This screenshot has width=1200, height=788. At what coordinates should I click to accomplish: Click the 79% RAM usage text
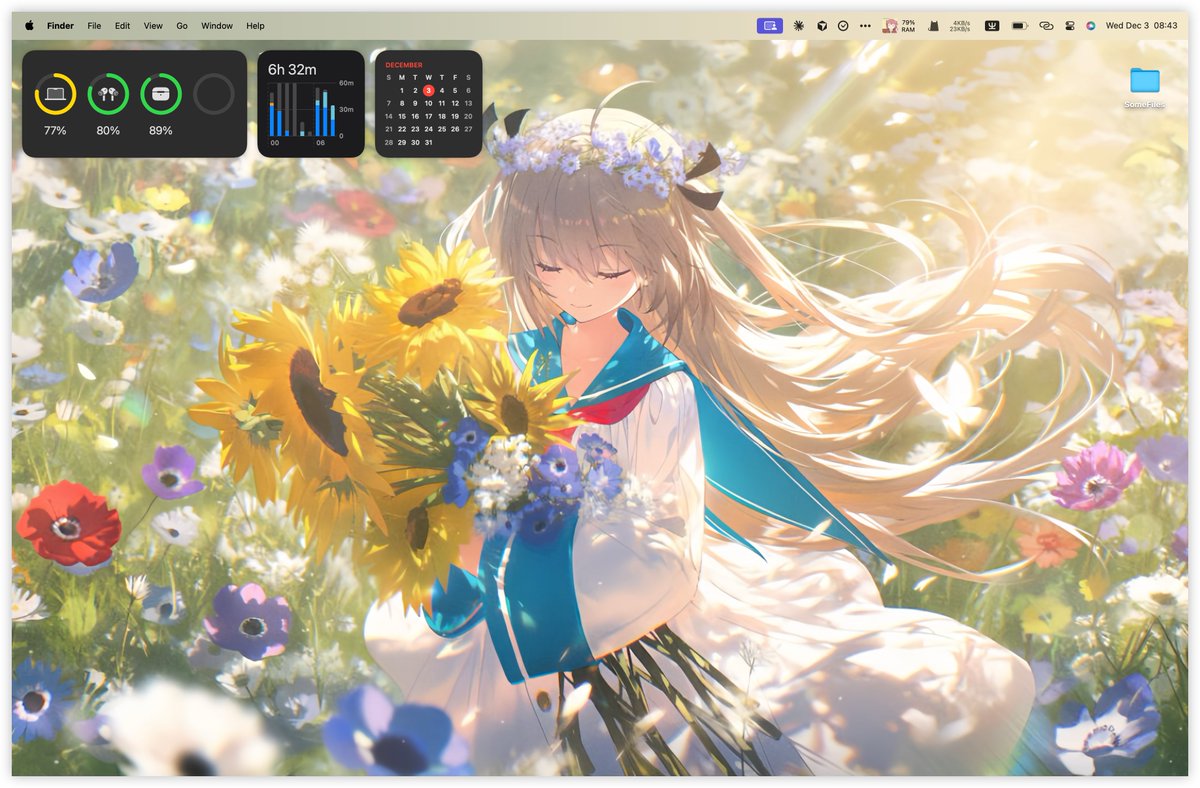coord(908,26)
